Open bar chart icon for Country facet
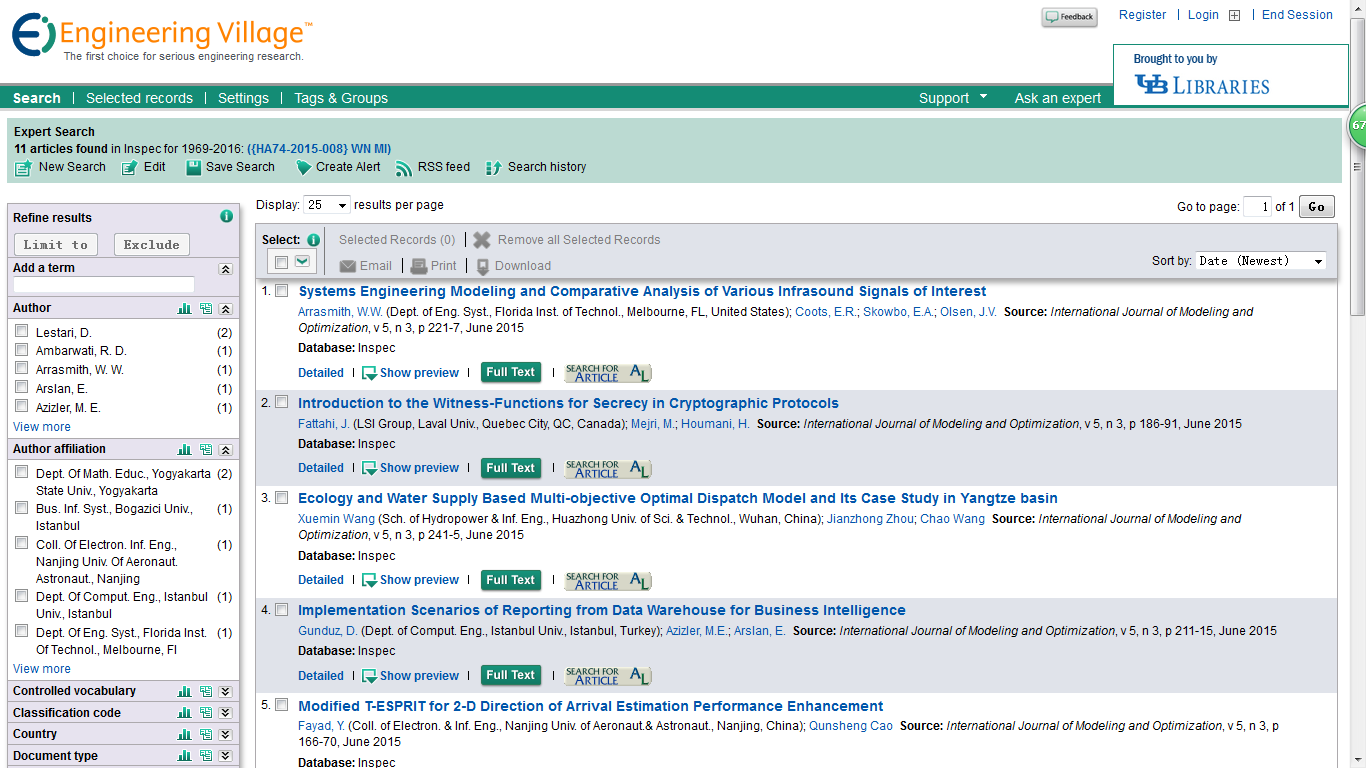This screenshot has width=1366, height=768. pyautogui.click(x=184, y=734)
